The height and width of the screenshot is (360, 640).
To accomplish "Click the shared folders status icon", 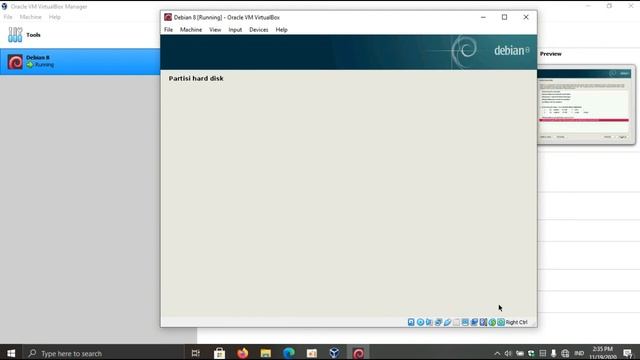I will pyautogui.click(x=456, y=322).
